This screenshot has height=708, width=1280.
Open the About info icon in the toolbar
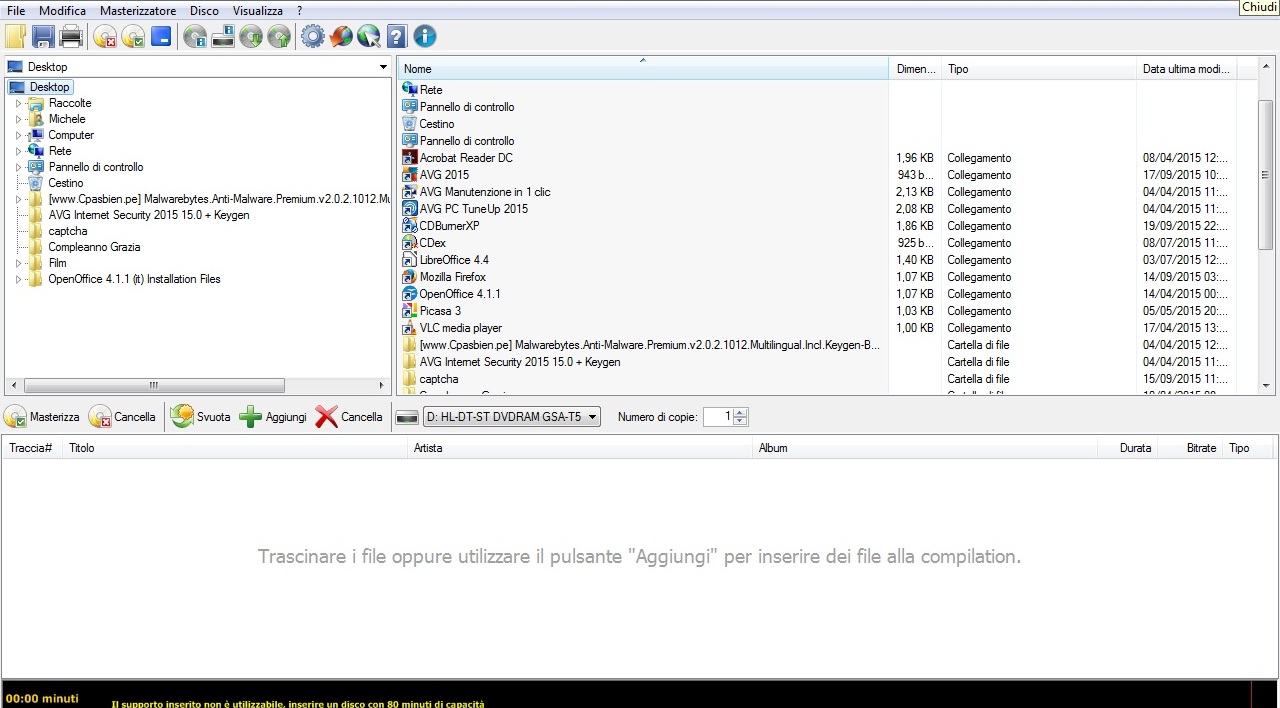[425, 37]
